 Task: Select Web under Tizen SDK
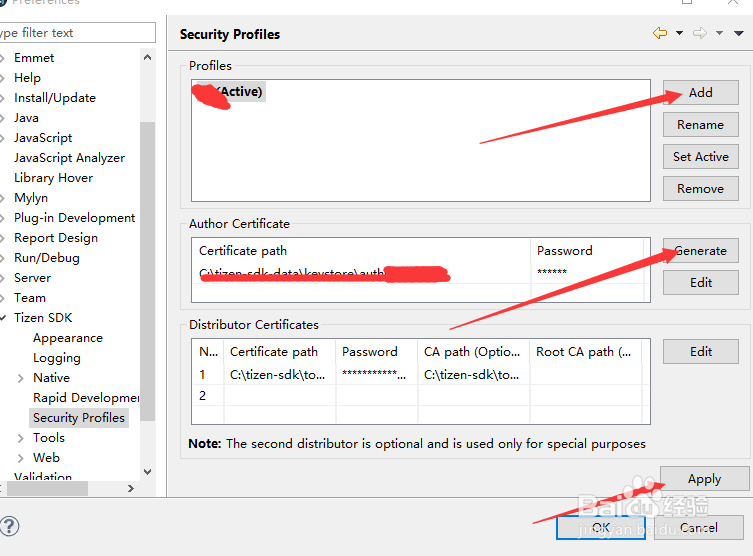click(46, 458)
